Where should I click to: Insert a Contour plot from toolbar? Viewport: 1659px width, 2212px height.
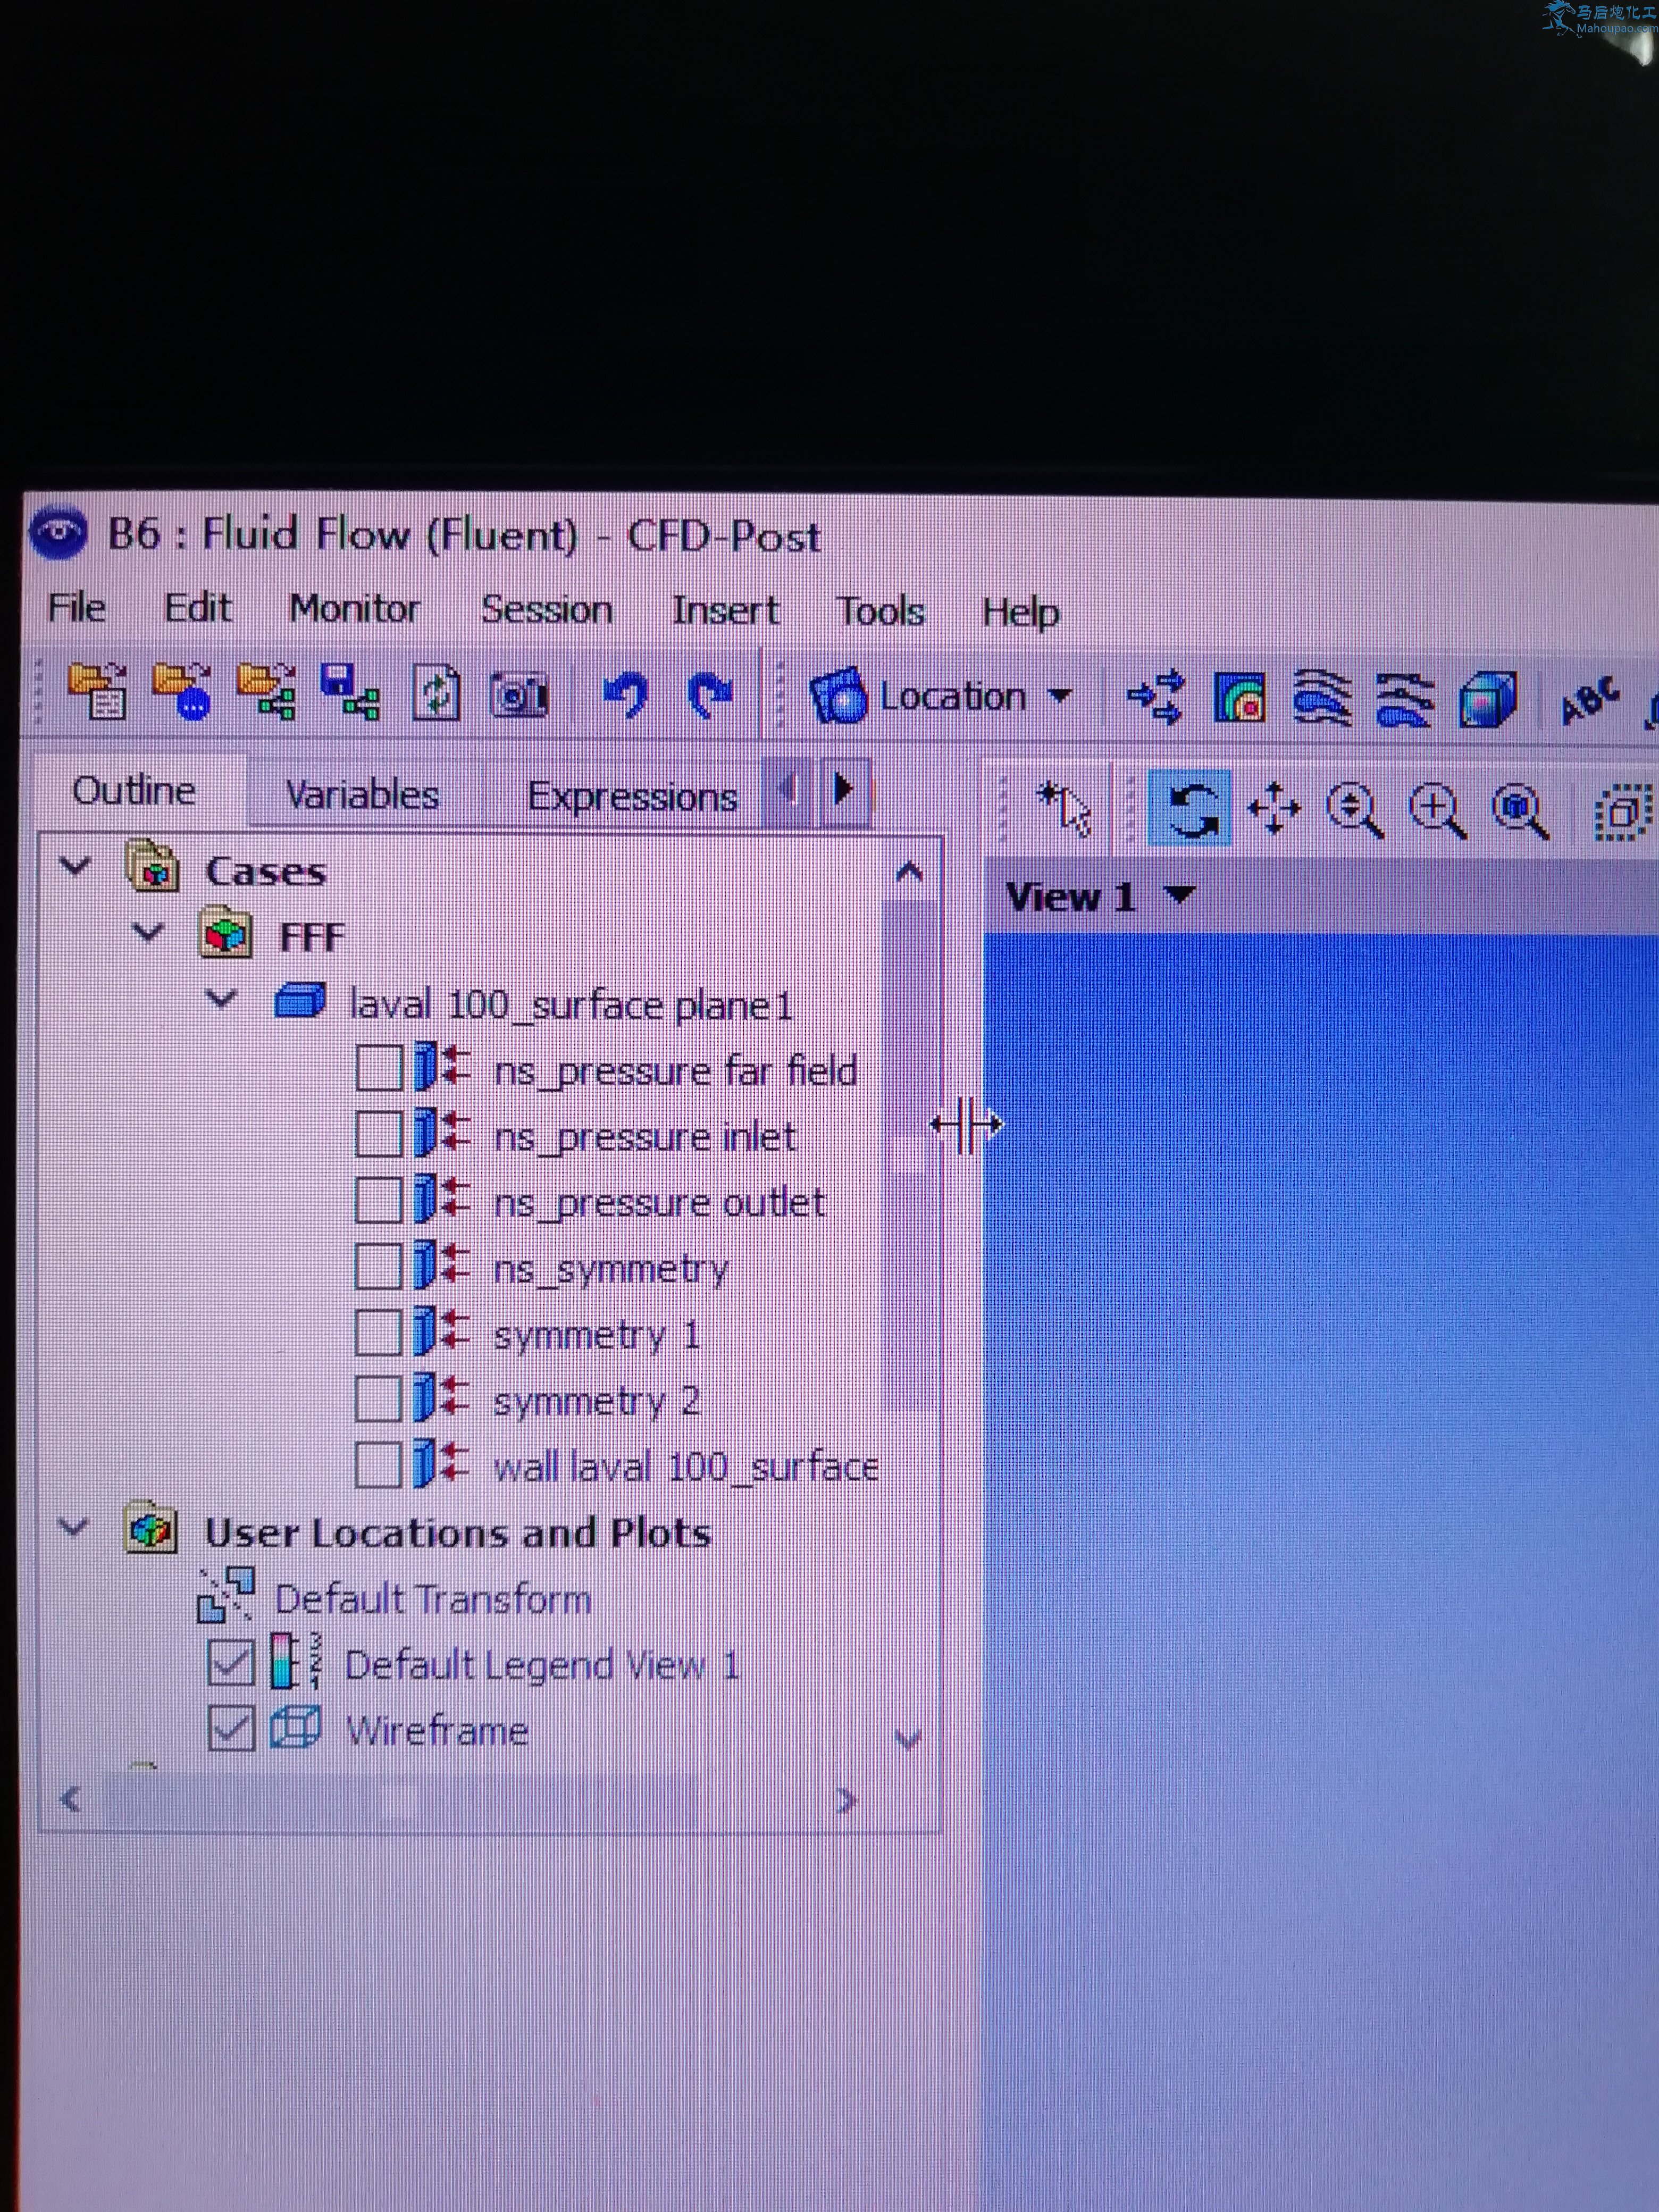(x=1240, y=697)
